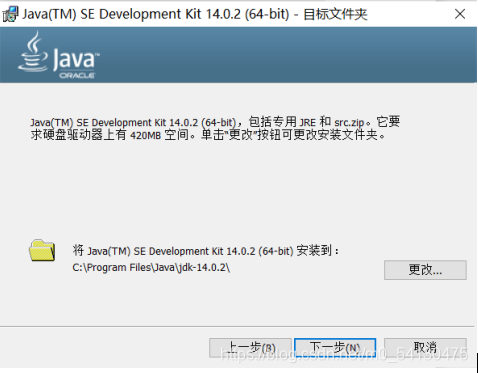
Task: Go to next step with 下一步(N)
Action: click(335, 348)
